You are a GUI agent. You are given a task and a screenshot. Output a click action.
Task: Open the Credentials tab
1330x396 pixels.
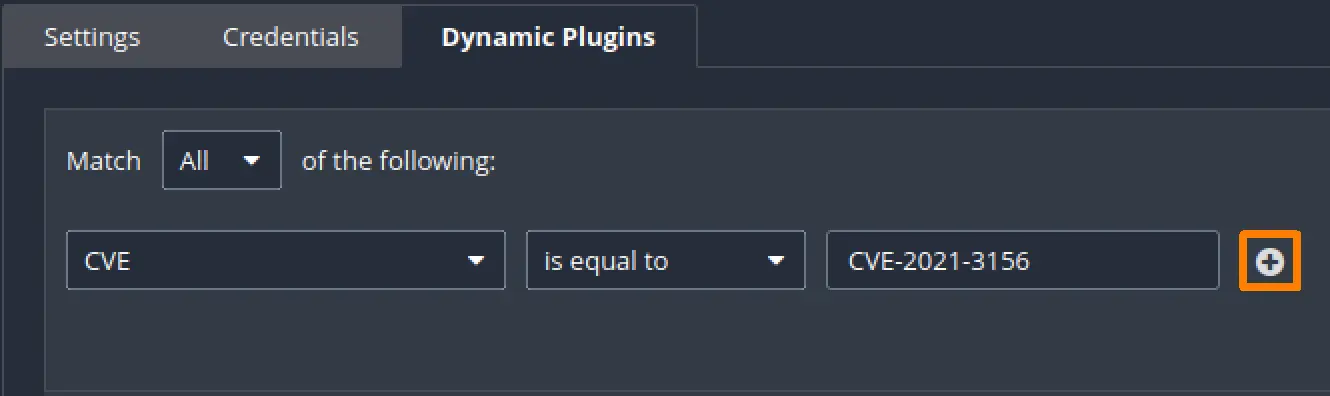290,38
